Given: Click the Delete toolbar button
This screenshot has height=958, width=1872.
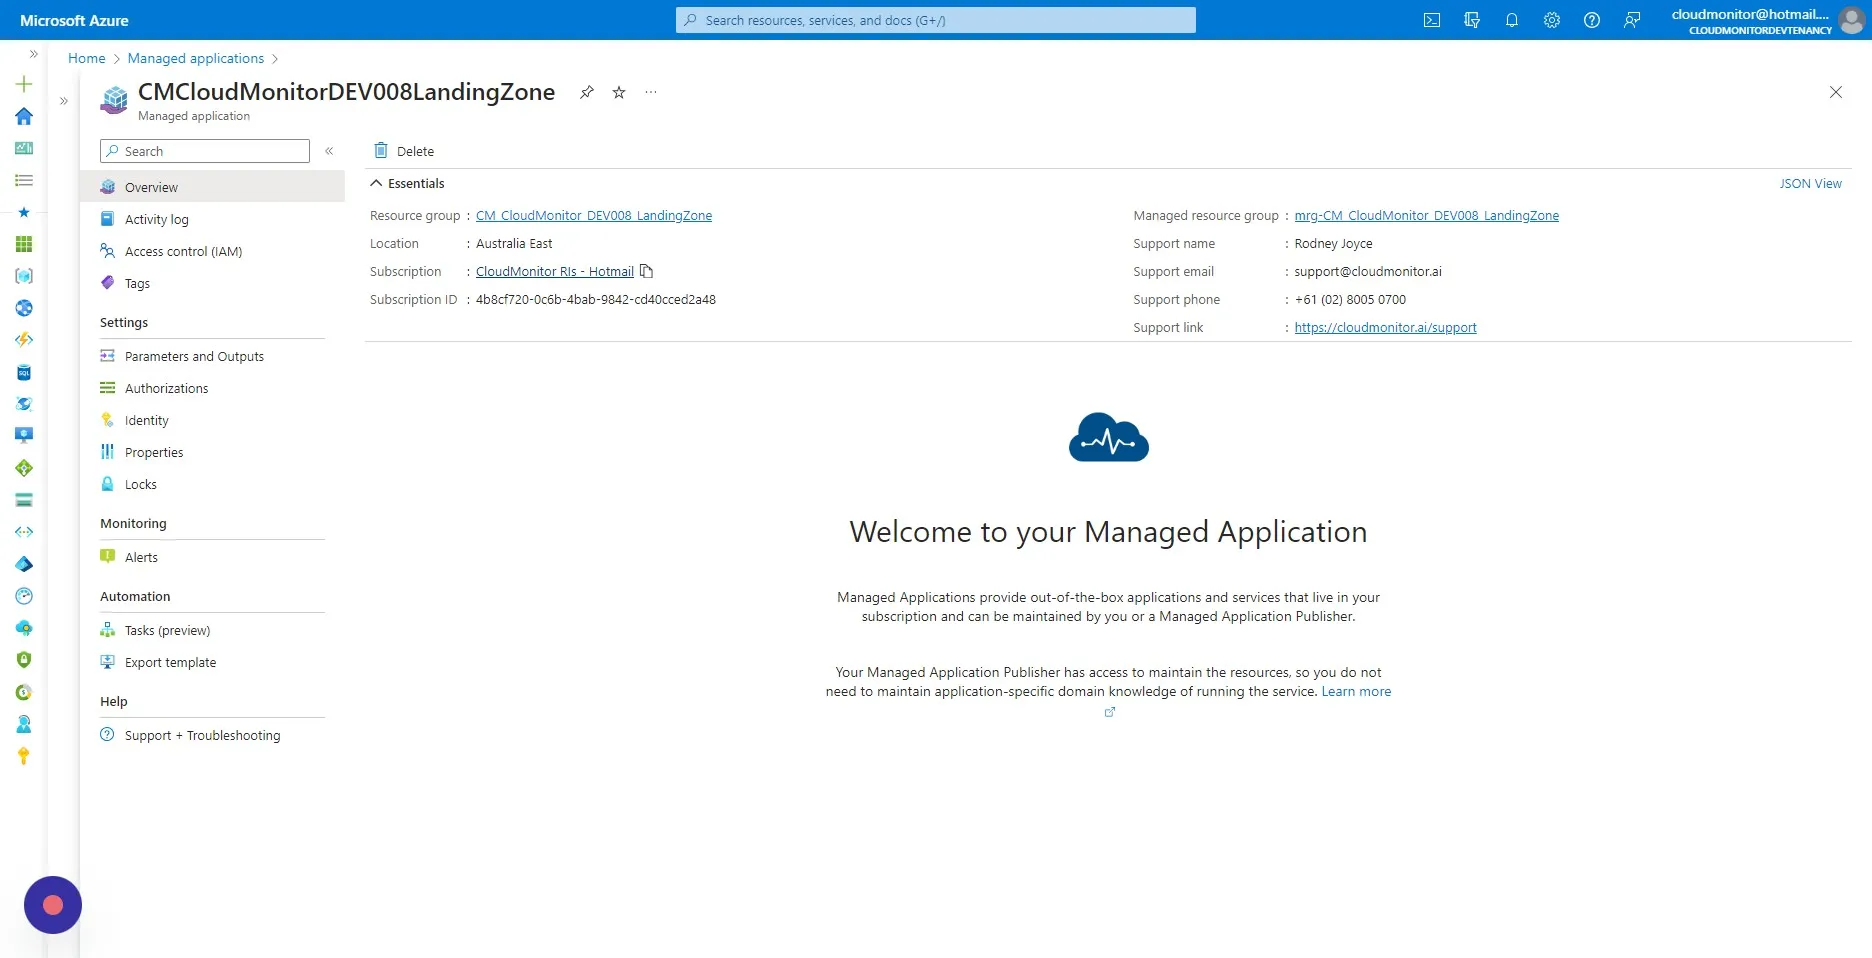Looking at the screenshot, I should [x=404, y=151].
